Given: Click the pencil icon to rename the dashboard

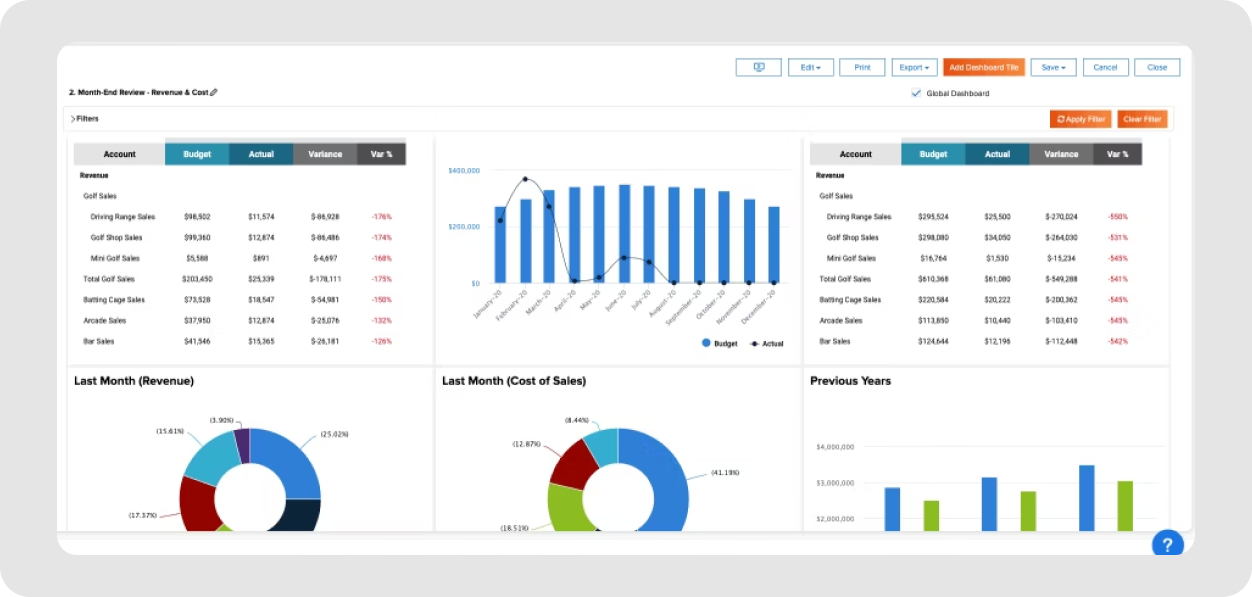Looking at the screenshot, I should pos(213,91).
